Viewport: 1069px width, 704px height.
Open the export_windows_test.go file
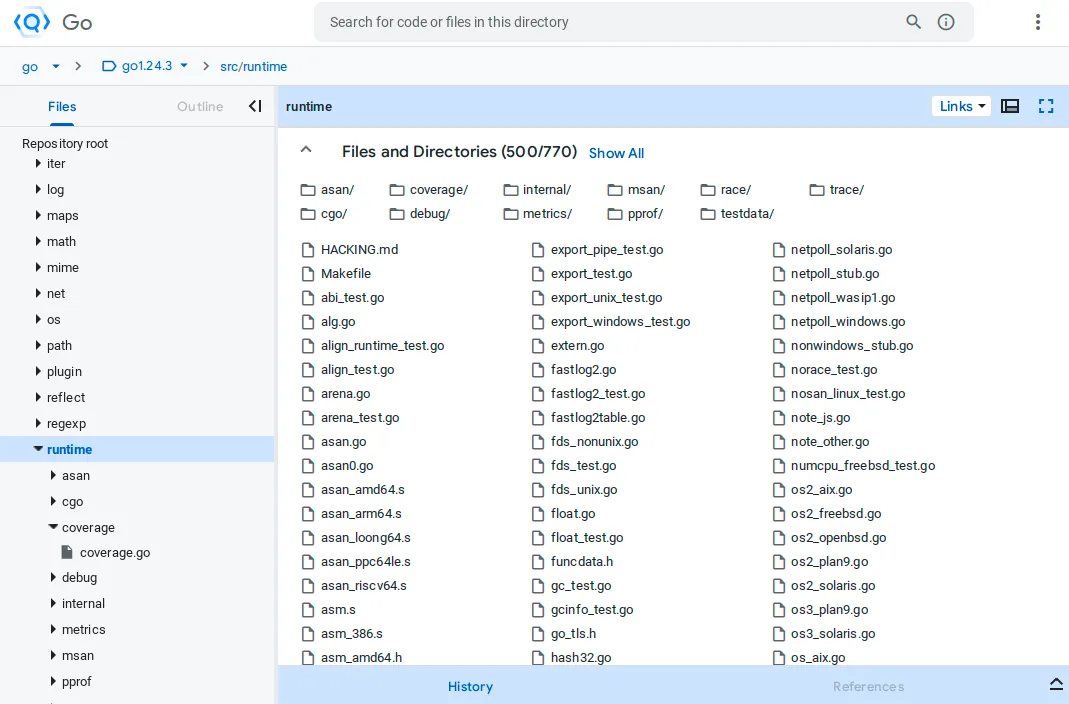click(x=620, y=322)
